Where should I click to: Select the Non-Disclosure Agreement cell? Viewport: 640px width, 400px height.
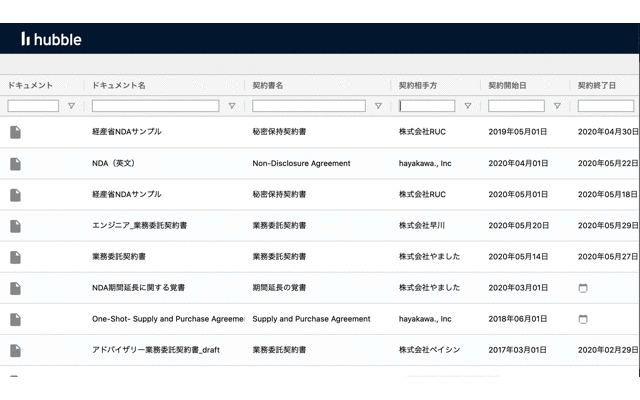[301, 163]
